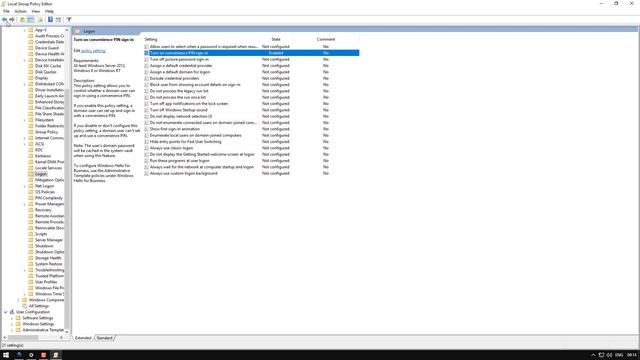Viewport: 640px width, 360px height.
Task: Switch to the Standard tab
Action: pyautogui.click(x=104, y=338)
